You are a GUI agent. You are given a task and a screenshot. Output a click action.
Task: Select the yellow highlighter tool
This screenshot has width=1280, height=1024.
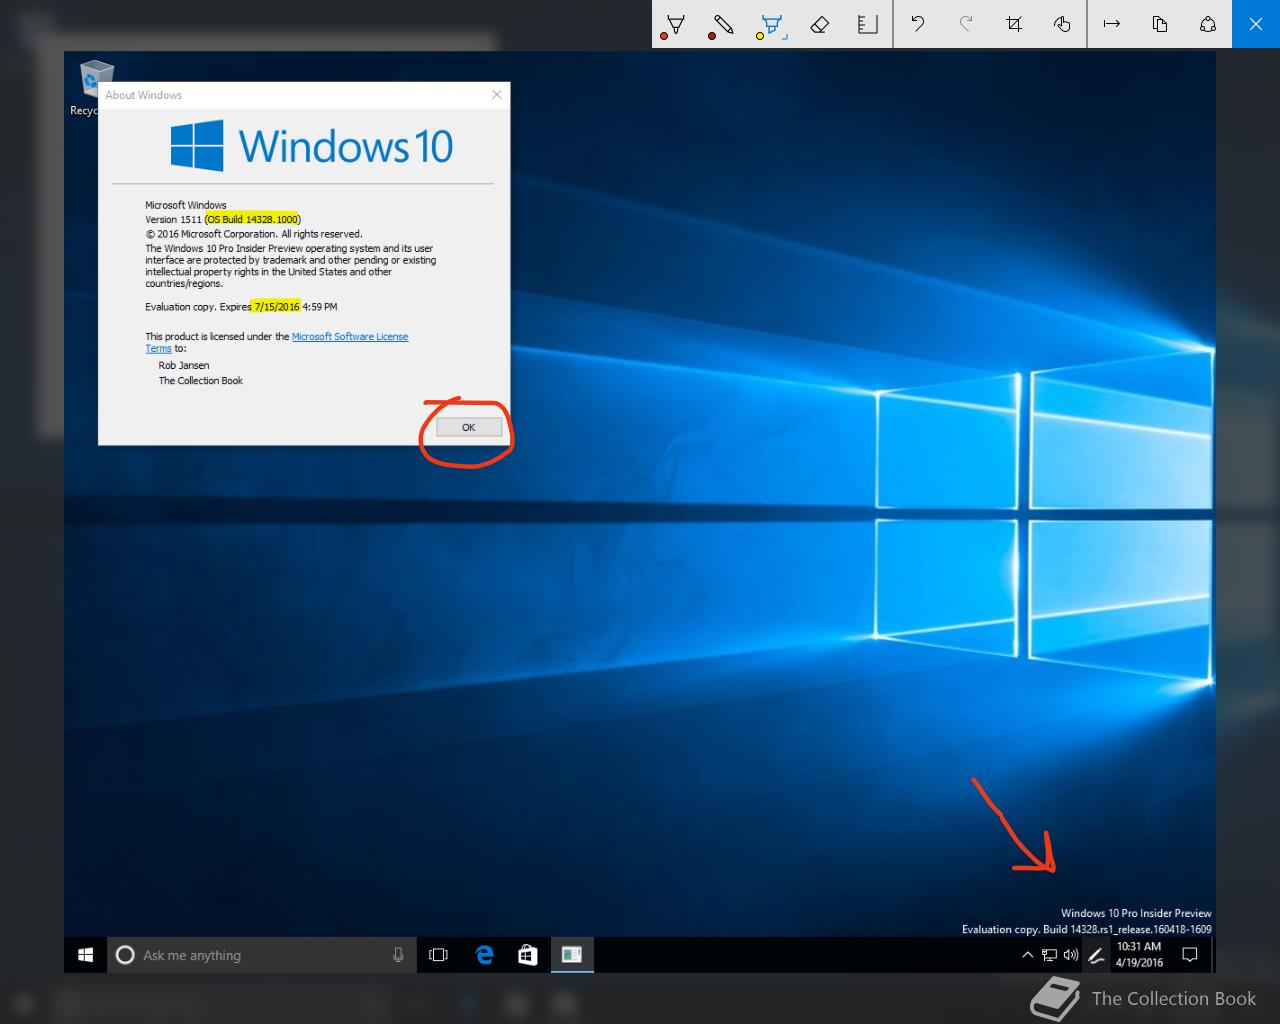coord(771,24)
